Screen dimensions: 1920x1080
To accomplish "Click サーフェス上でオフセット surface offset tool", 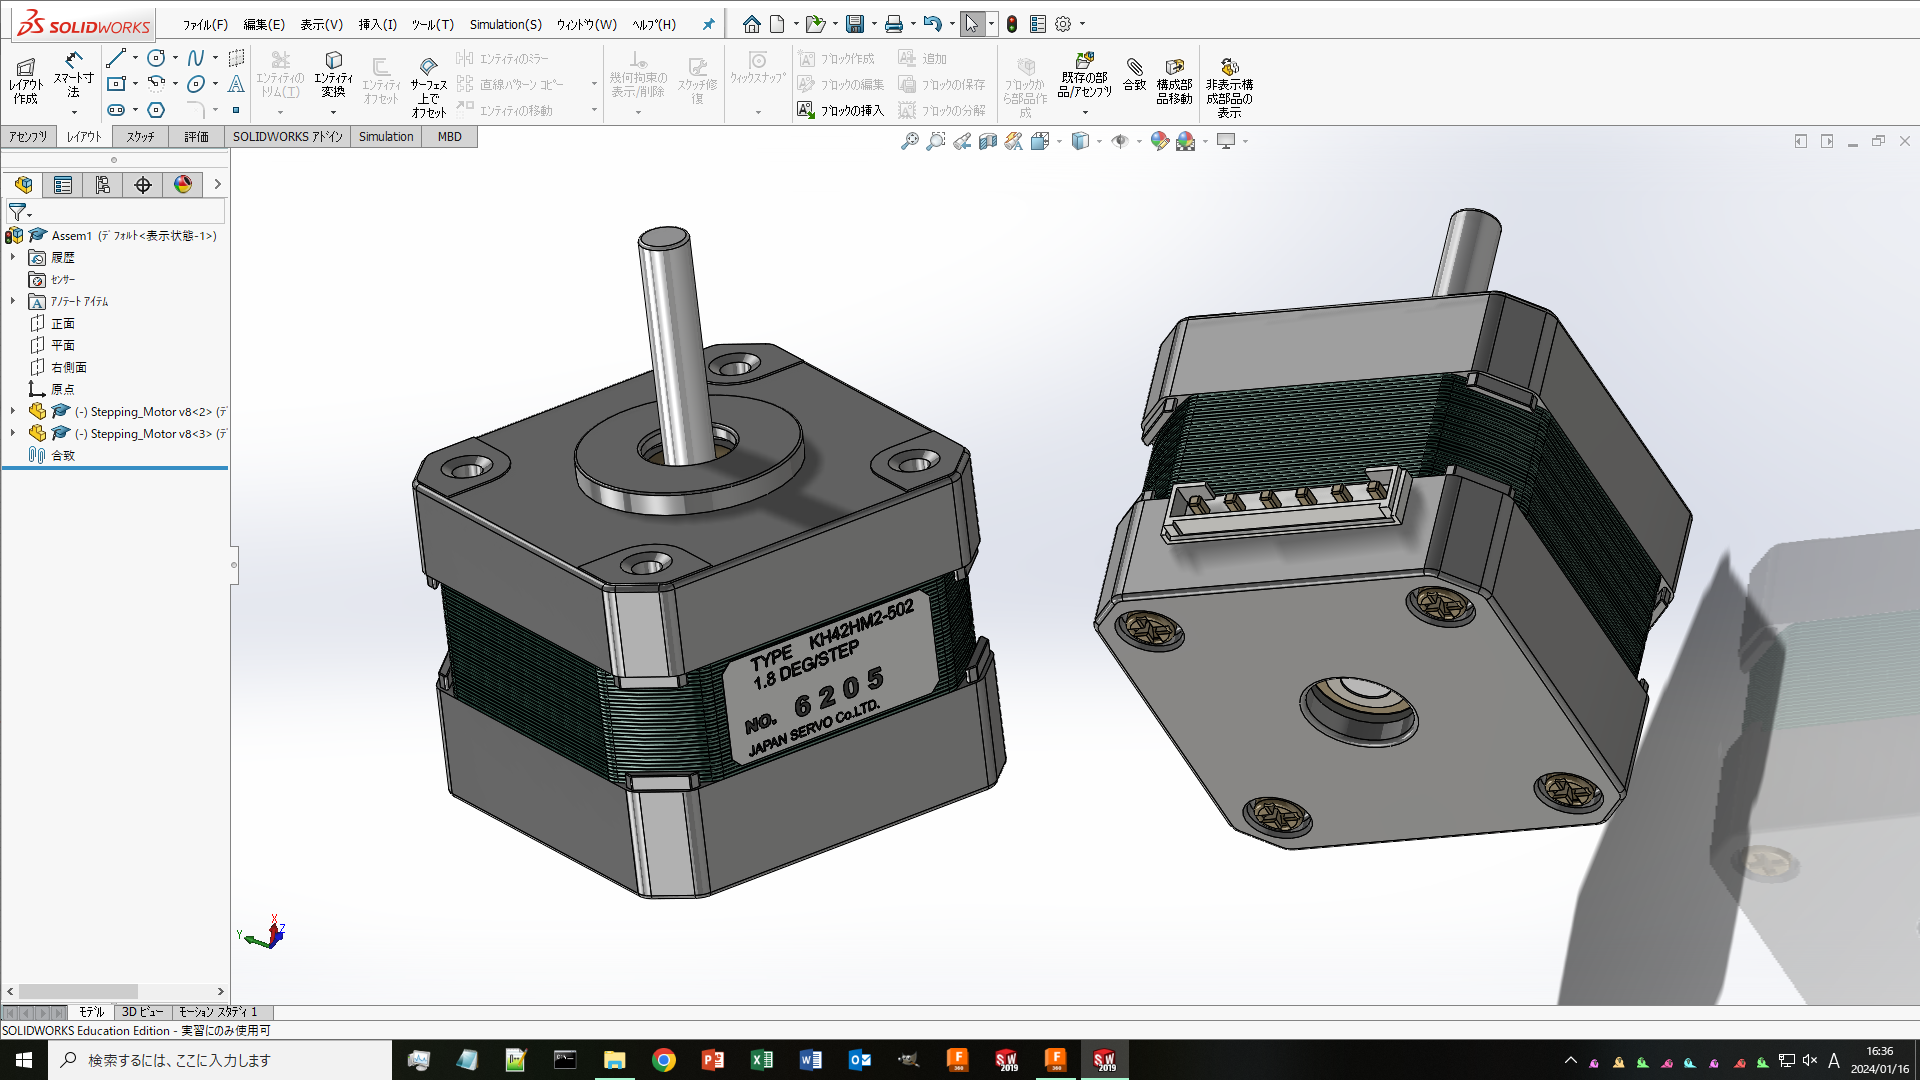I will (428, 88).
